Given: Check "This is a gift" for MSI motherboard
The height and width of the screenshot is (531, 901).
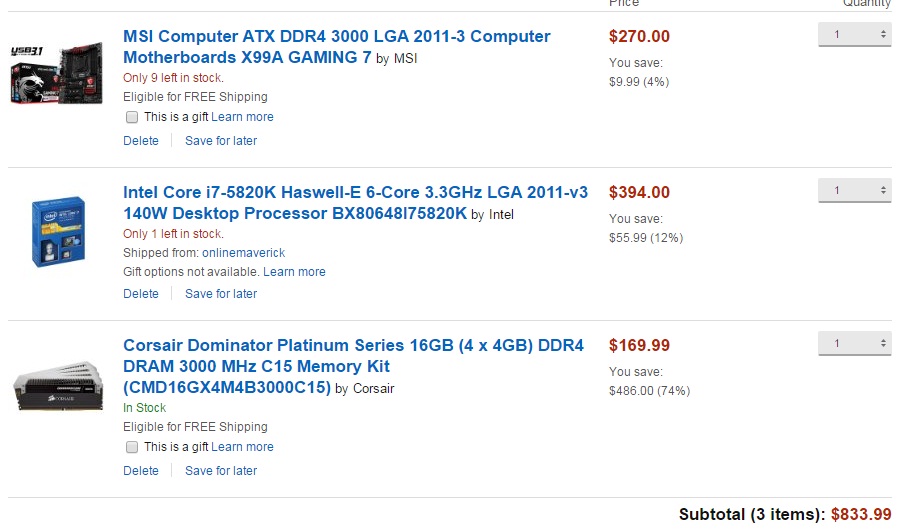Looking at the screenshot, I should (132, 117).
